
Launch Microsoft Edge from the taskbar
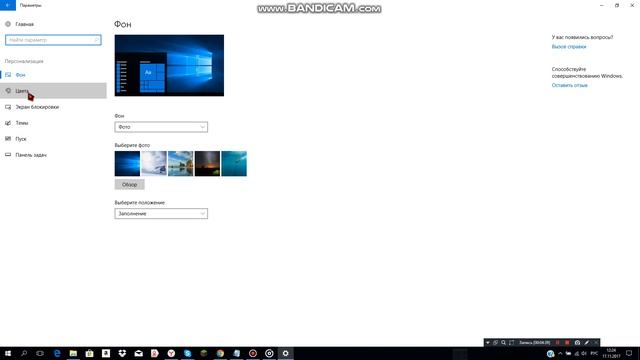[x=57, y=353]
